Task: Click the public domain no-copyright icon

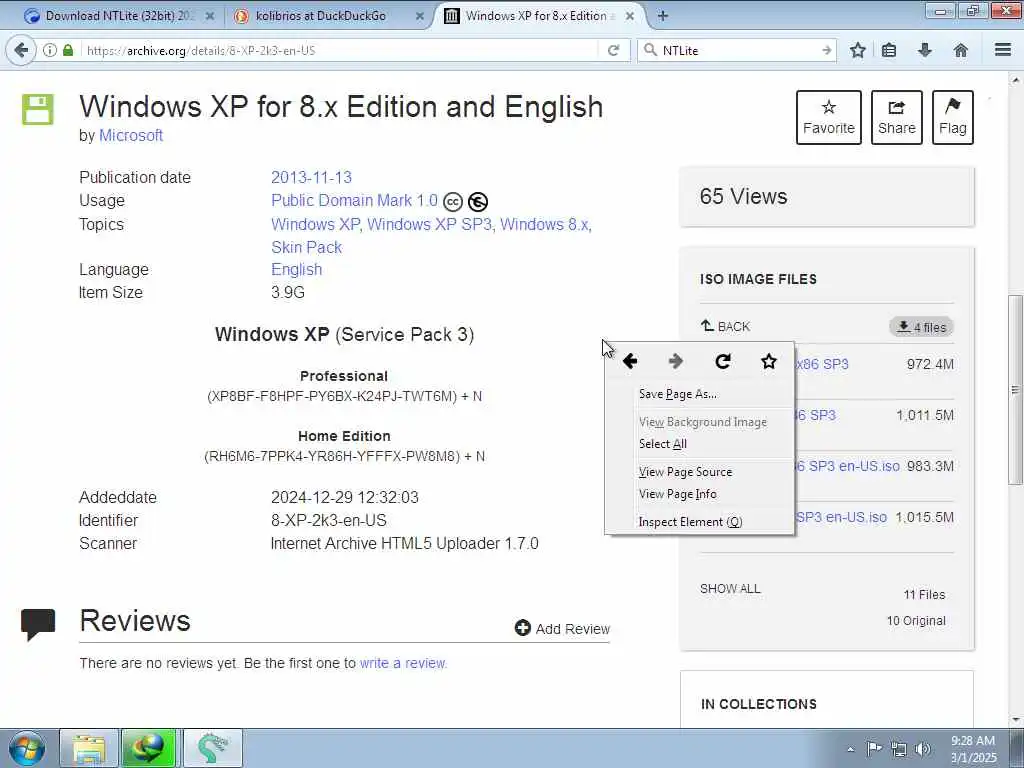Action: 478,202
